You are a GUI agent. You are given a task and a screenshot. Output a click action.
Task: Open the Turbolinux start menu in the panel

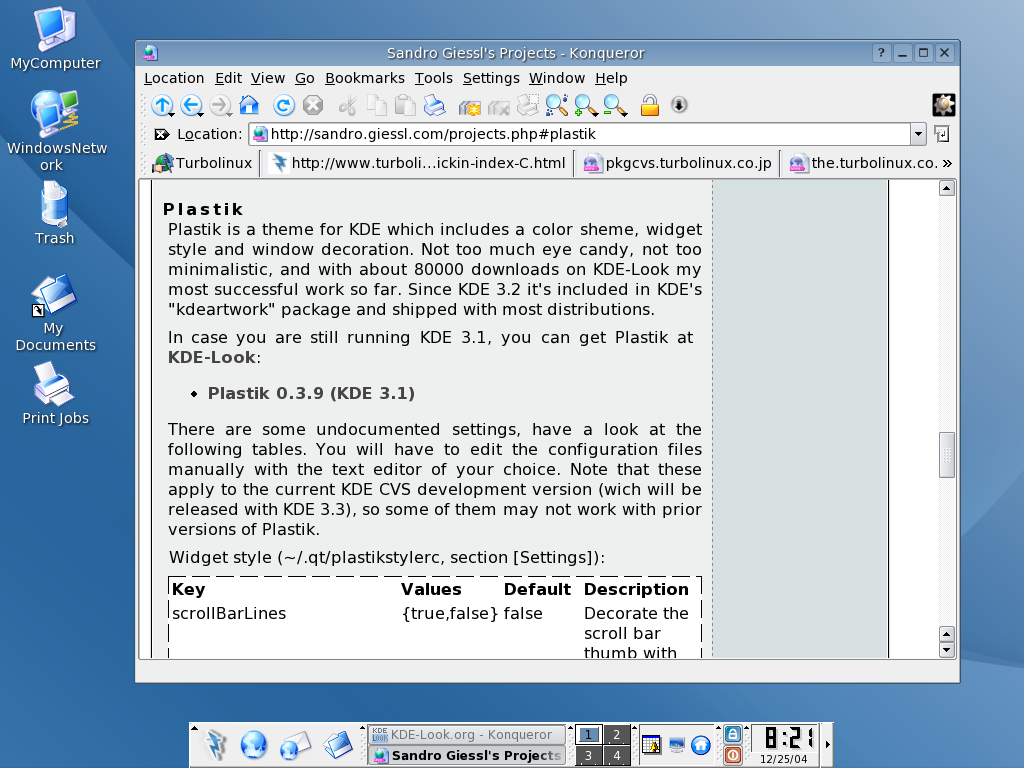216,744
